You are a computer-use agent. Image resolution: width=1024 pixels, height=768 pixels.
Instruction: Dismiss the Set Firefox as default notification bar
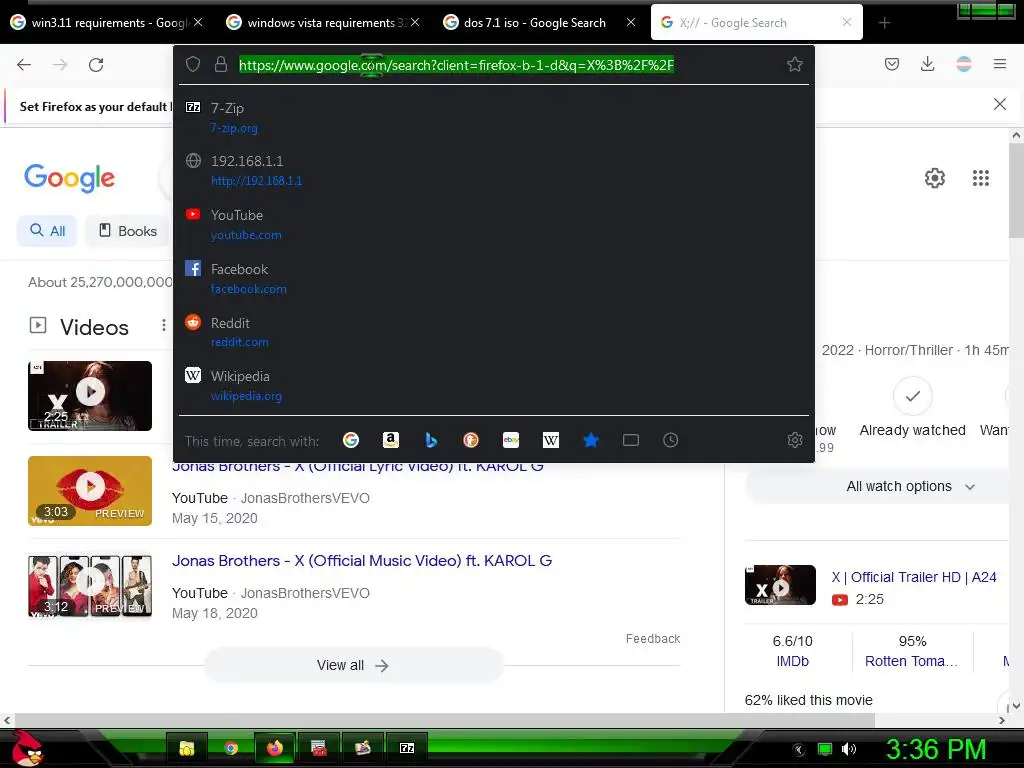pos(999,104)
